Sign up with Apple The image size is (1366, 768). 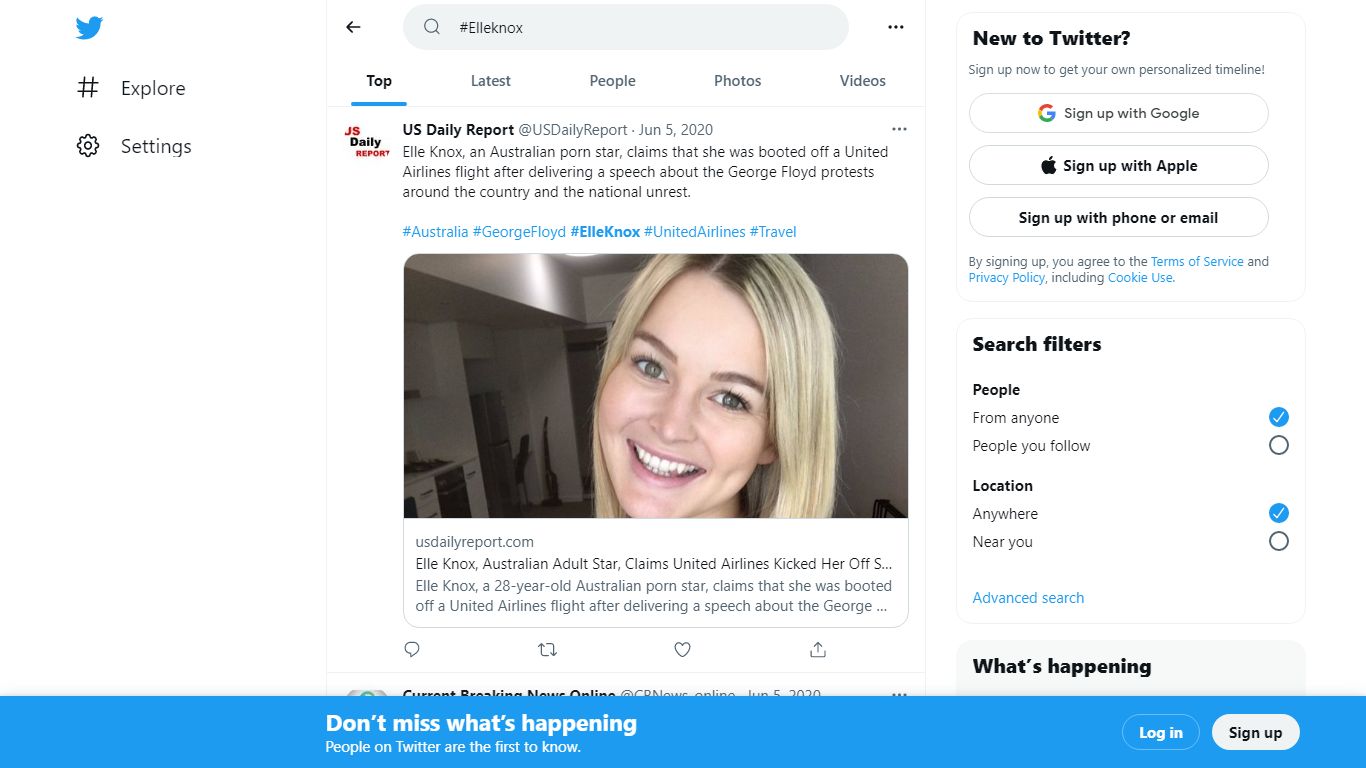[1119, 165]
